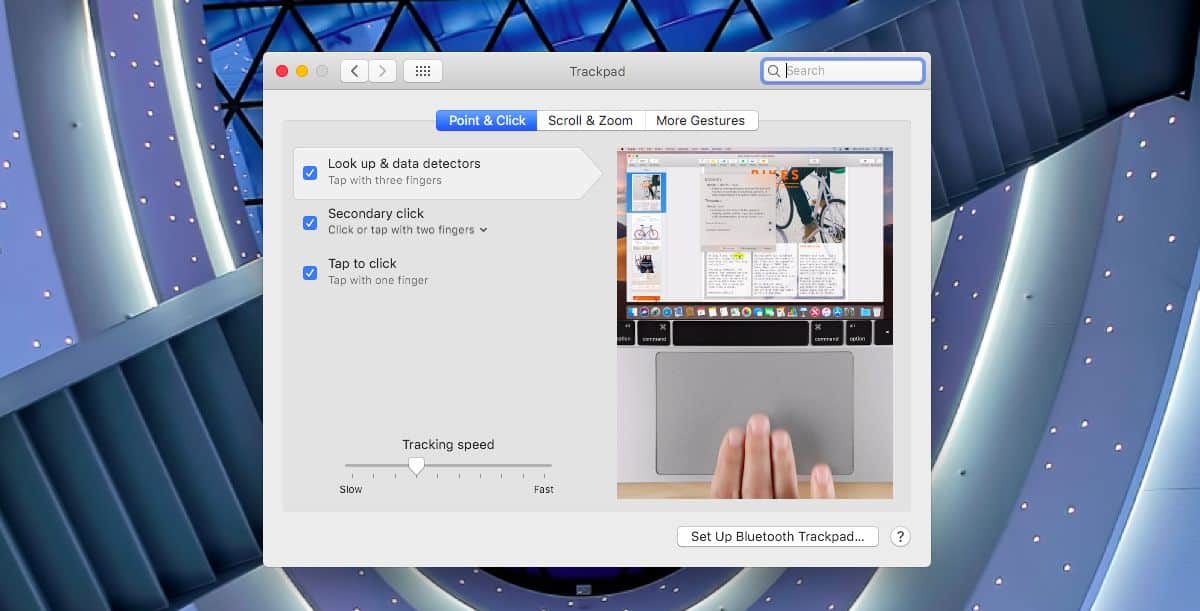Click Set Up Bluetooth Trackpad button
1200x611 pixels.
tap(777, 536)
